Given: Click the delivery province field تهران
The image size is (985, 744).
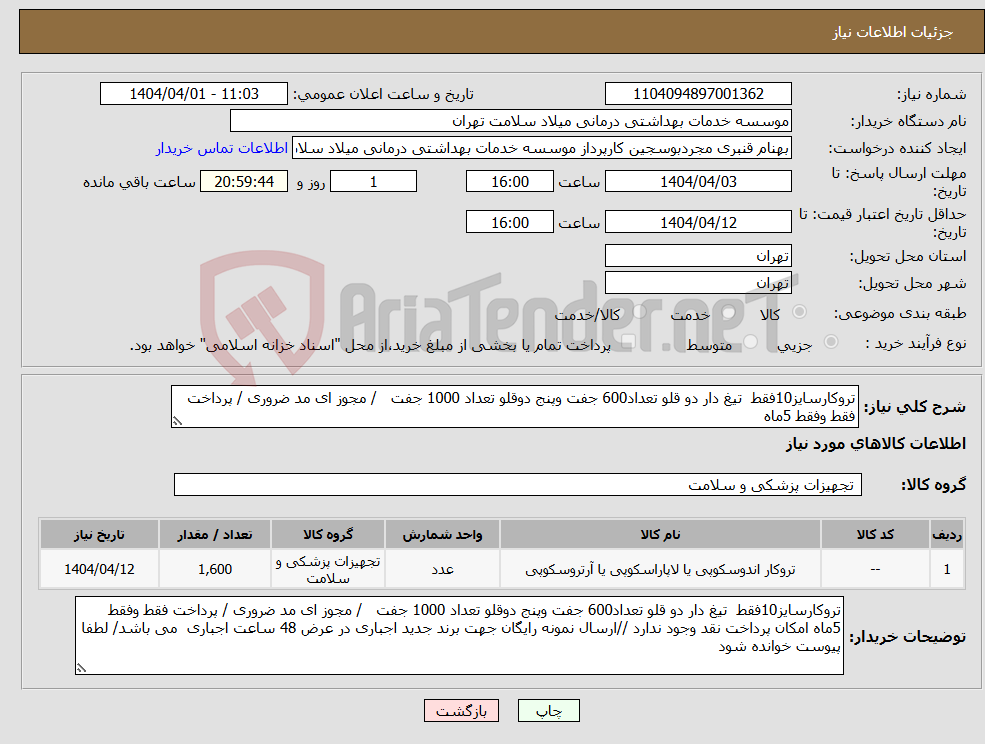Looking at the screenshot, I should [x=698, y=256].
